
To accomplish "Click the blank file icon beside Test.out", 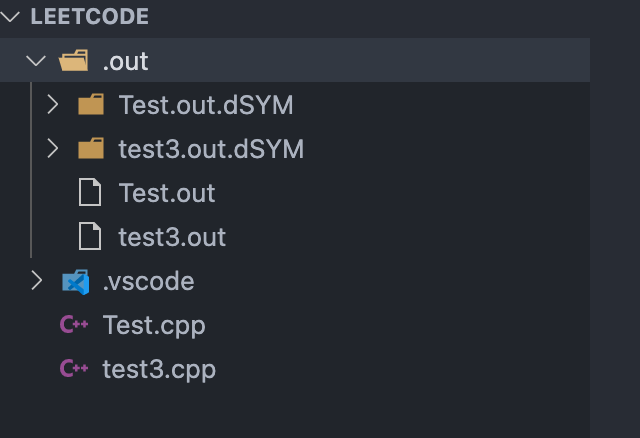I will tap(90, 192).
